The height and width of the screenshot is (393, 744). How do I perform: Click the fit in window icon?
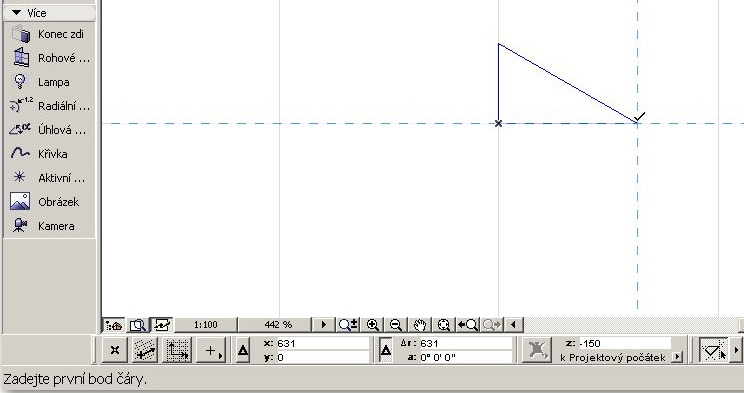pyautogui.click(x=444, y=325)
